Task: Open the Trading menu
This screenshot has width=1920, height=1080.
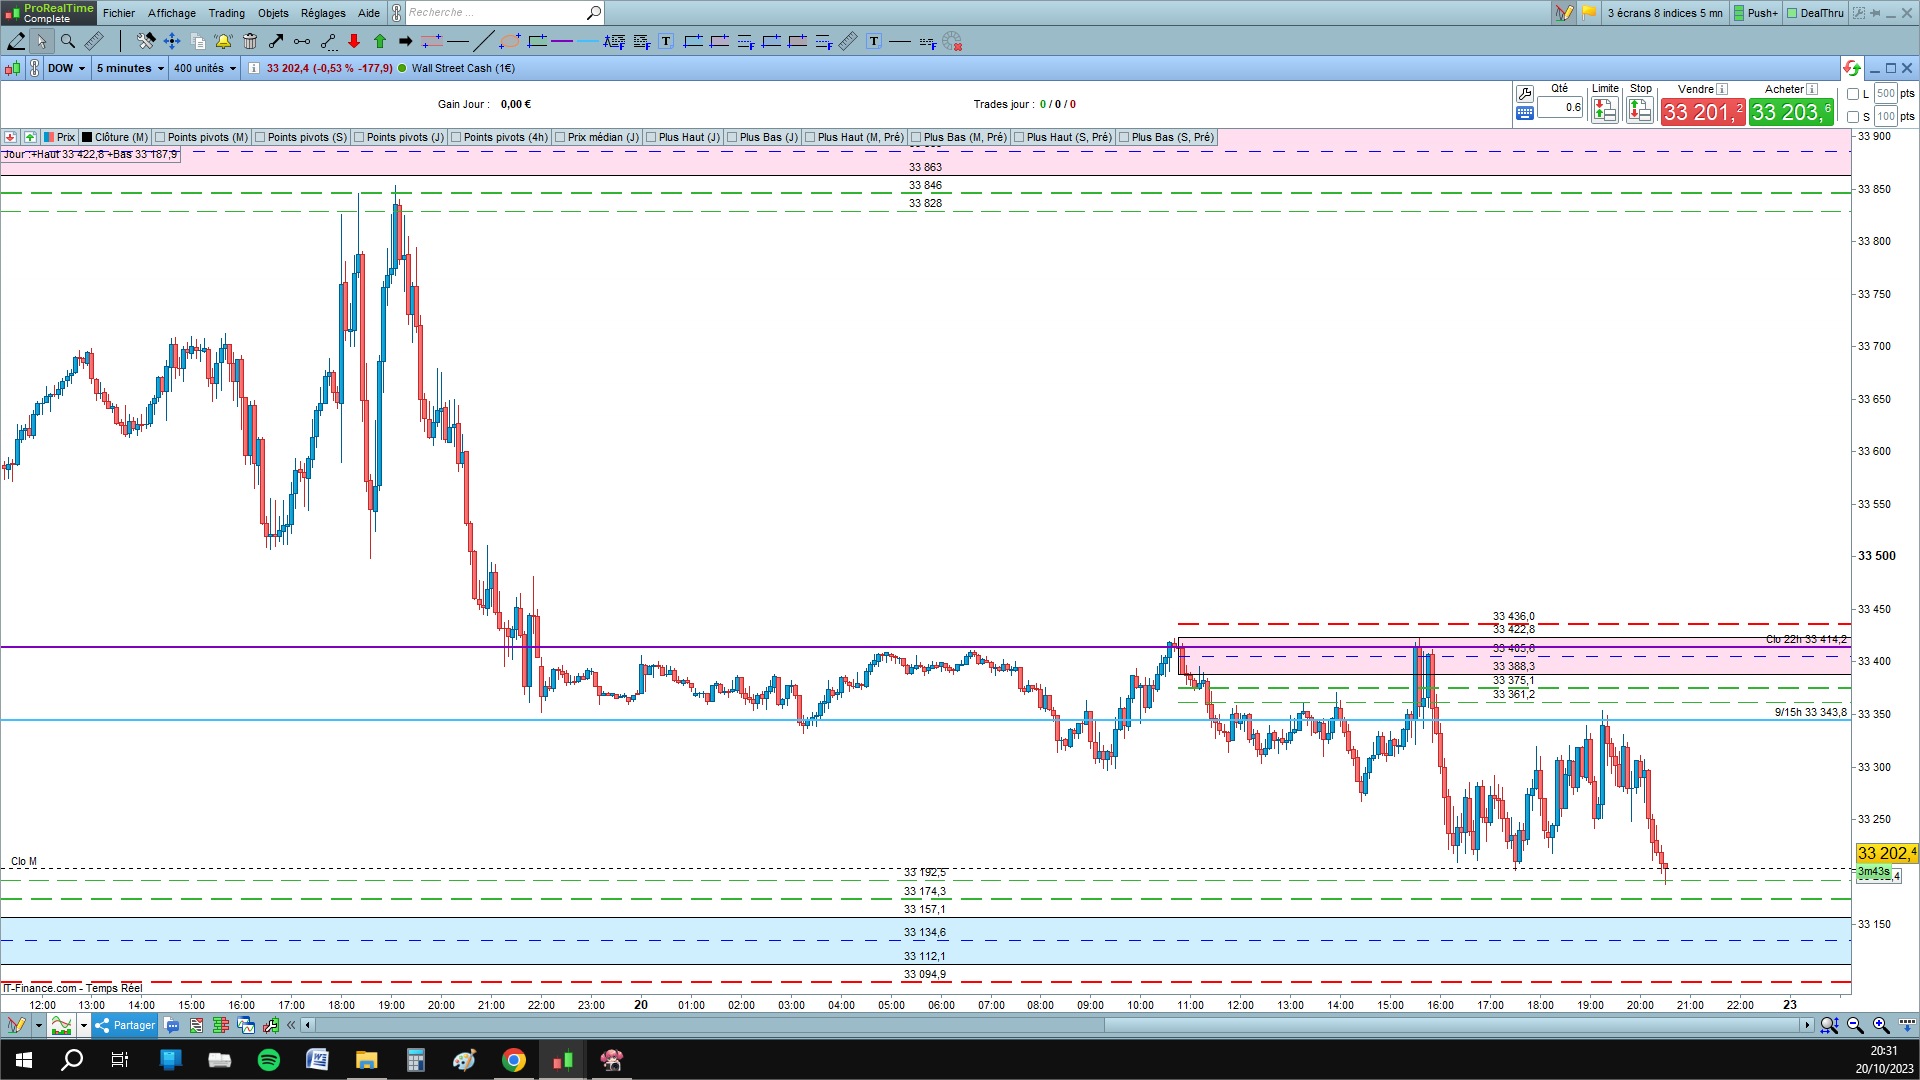Action: (226, 13)
